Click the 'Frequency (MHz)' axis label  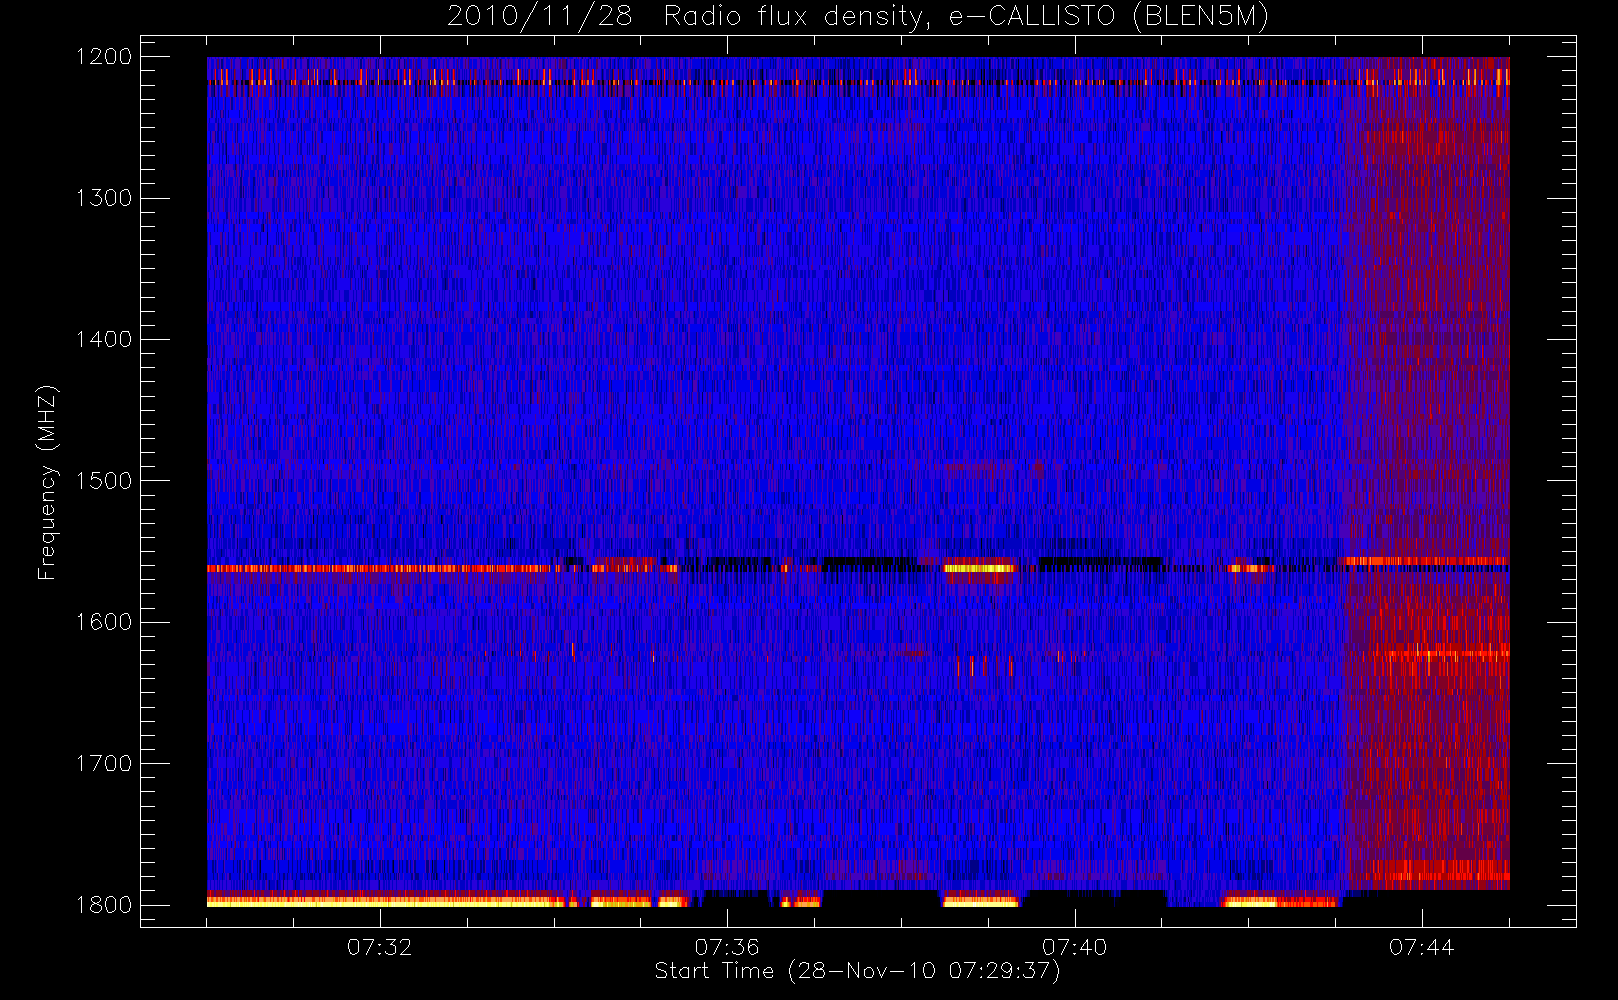(47, 482)
